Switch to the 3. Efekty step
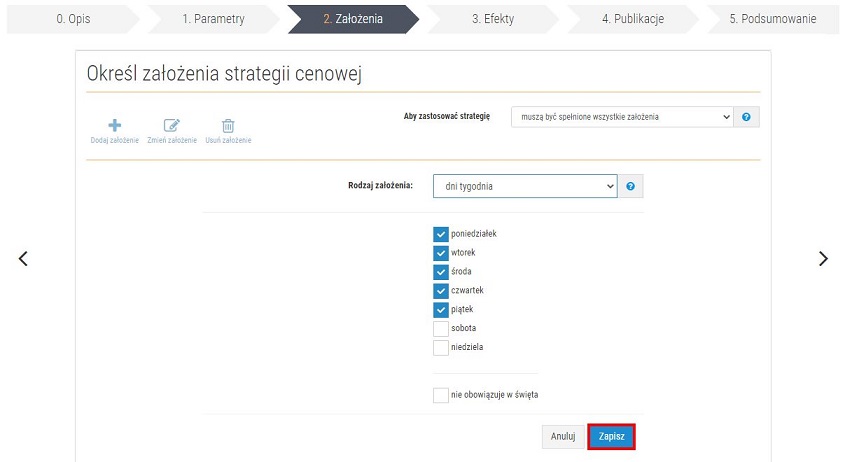This screenshot has height=462, width=845. (x=493, y=19)
